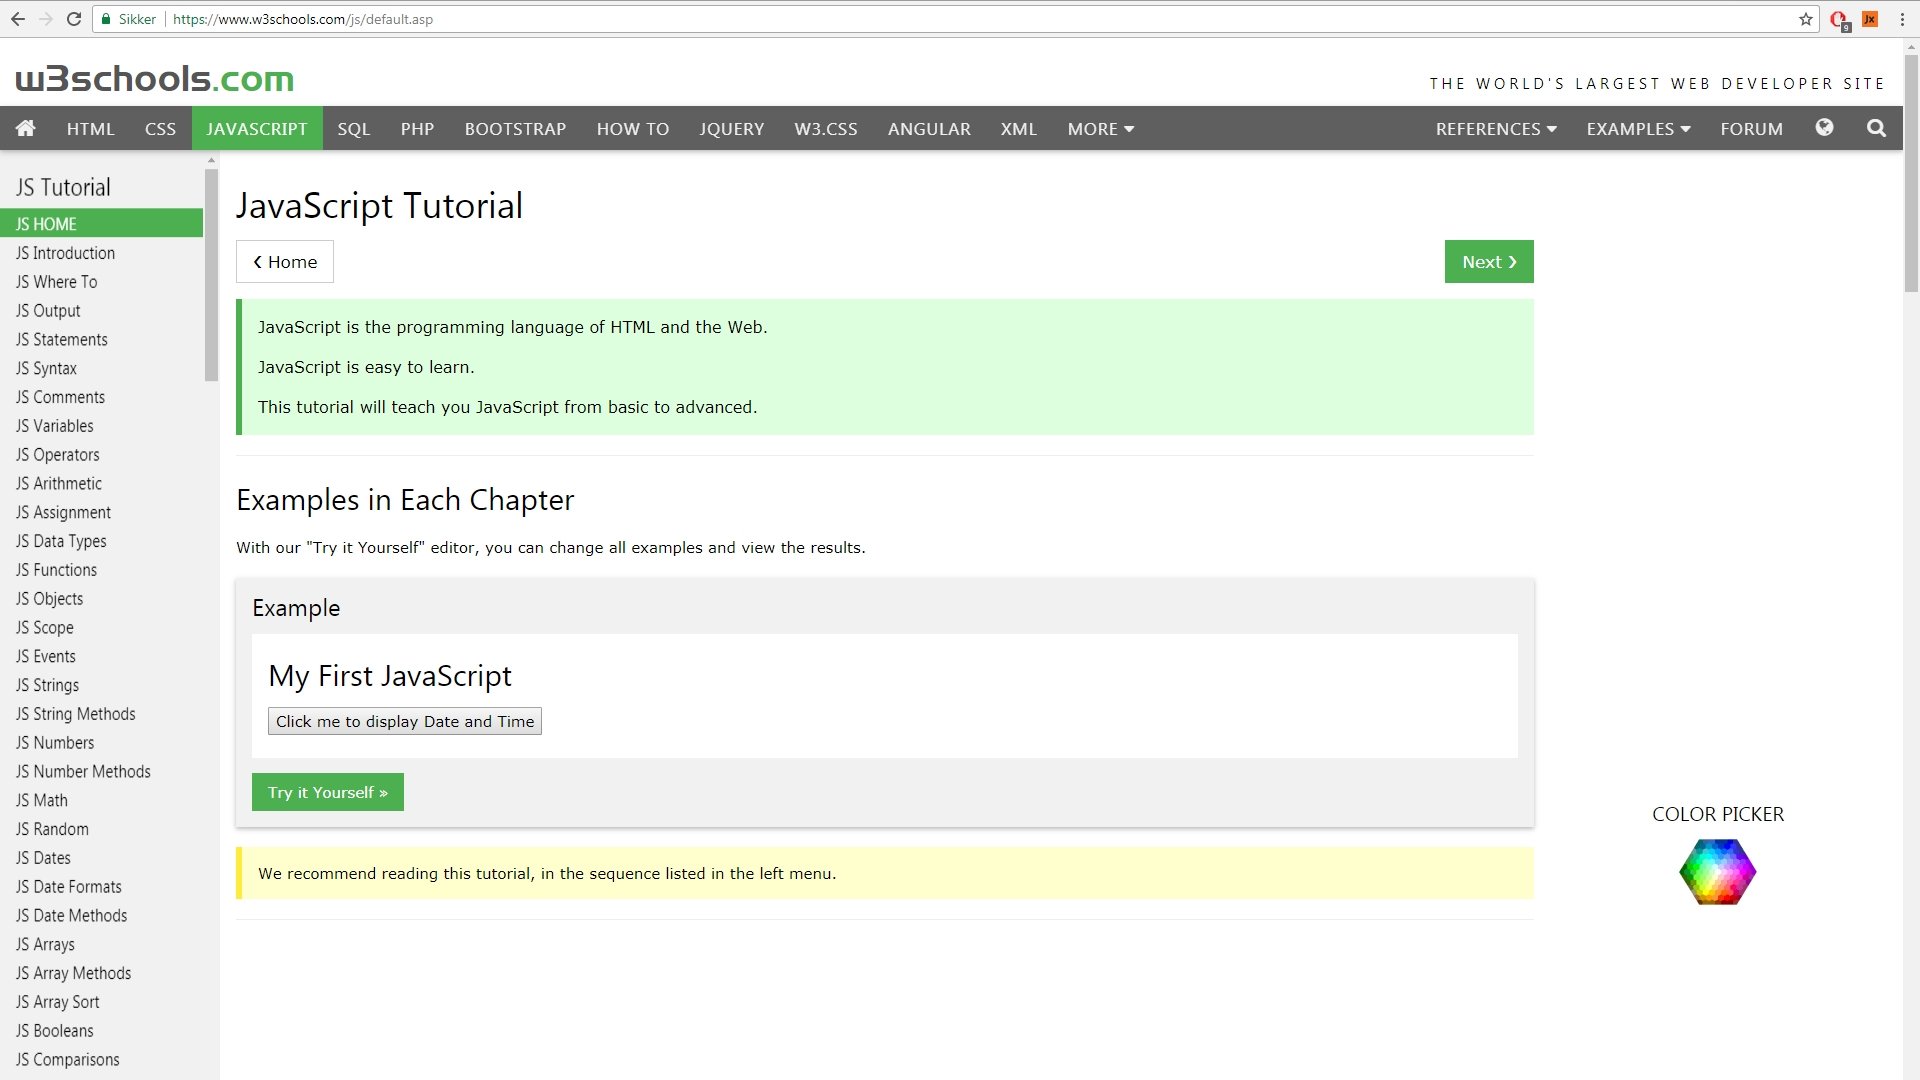
Task: Open JS Where To chapter
Action: tap(101, 282)
